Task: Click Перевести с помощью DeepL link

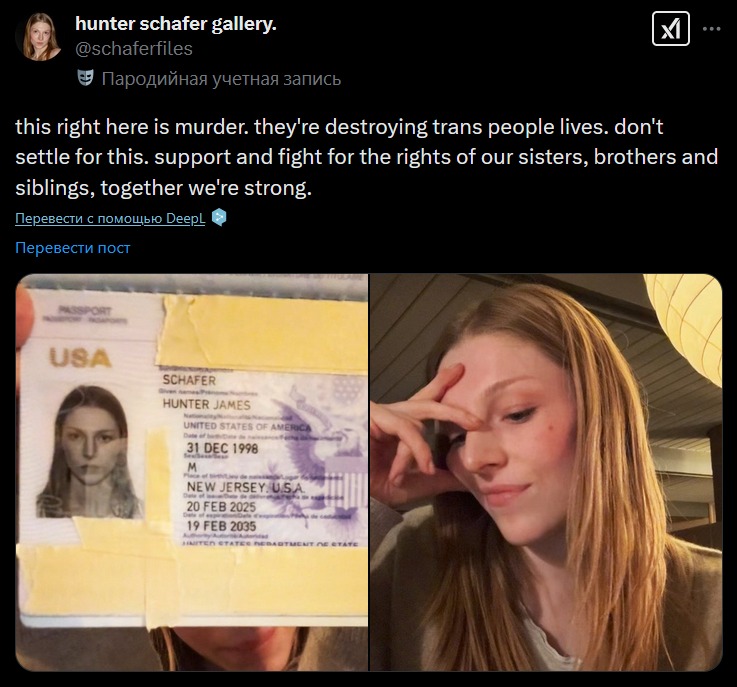Action: tap(110, 219)
